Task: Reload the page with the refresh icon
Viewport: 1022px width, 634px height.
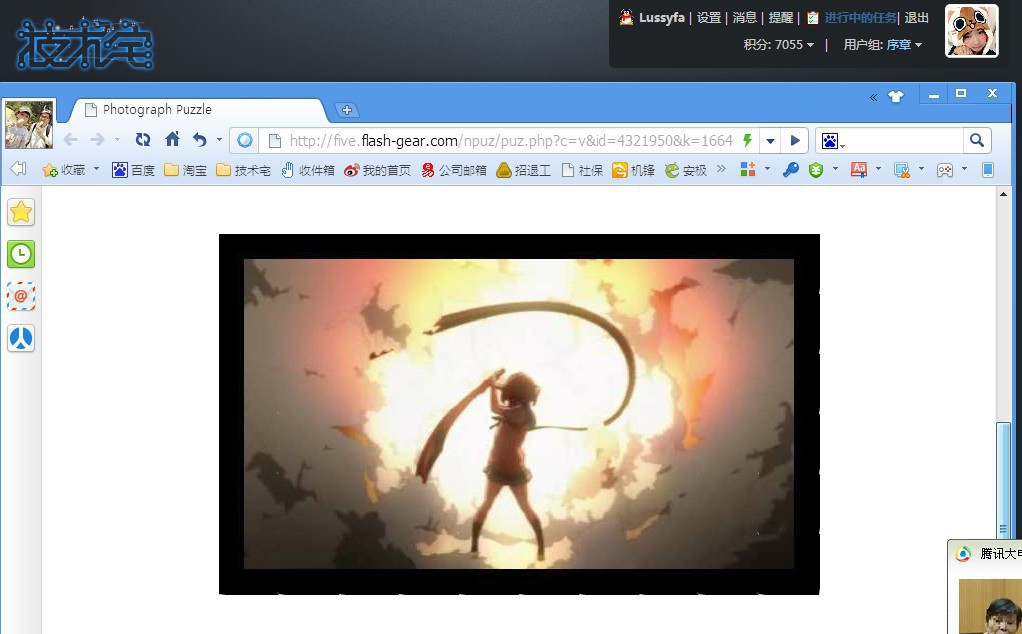Action: pyautogui.click(x=143, y=140)
